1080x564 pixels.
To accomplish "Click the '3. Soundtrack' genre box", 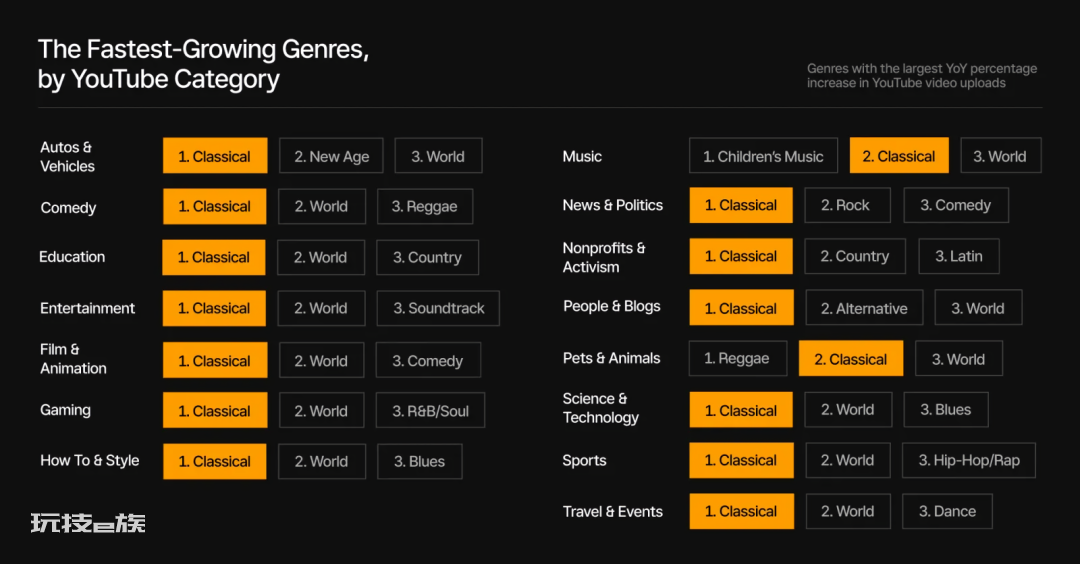I will click(438, 309).
